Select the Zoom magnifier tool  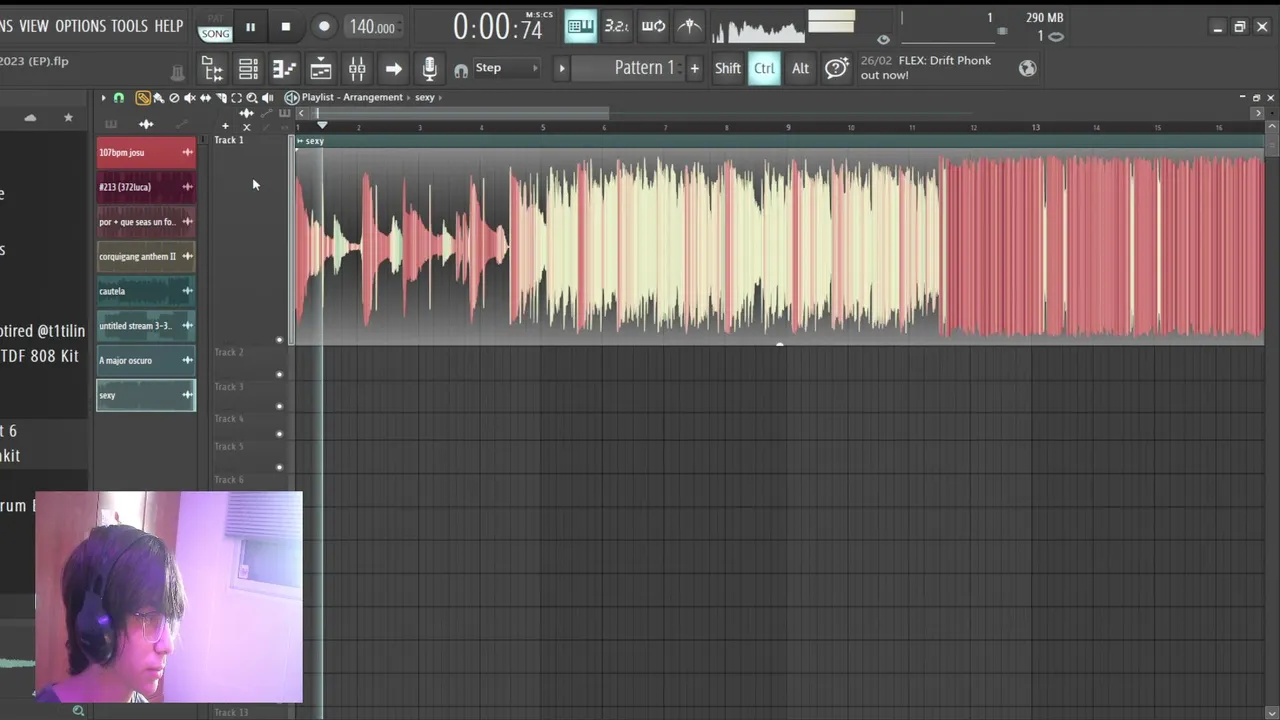252,98
